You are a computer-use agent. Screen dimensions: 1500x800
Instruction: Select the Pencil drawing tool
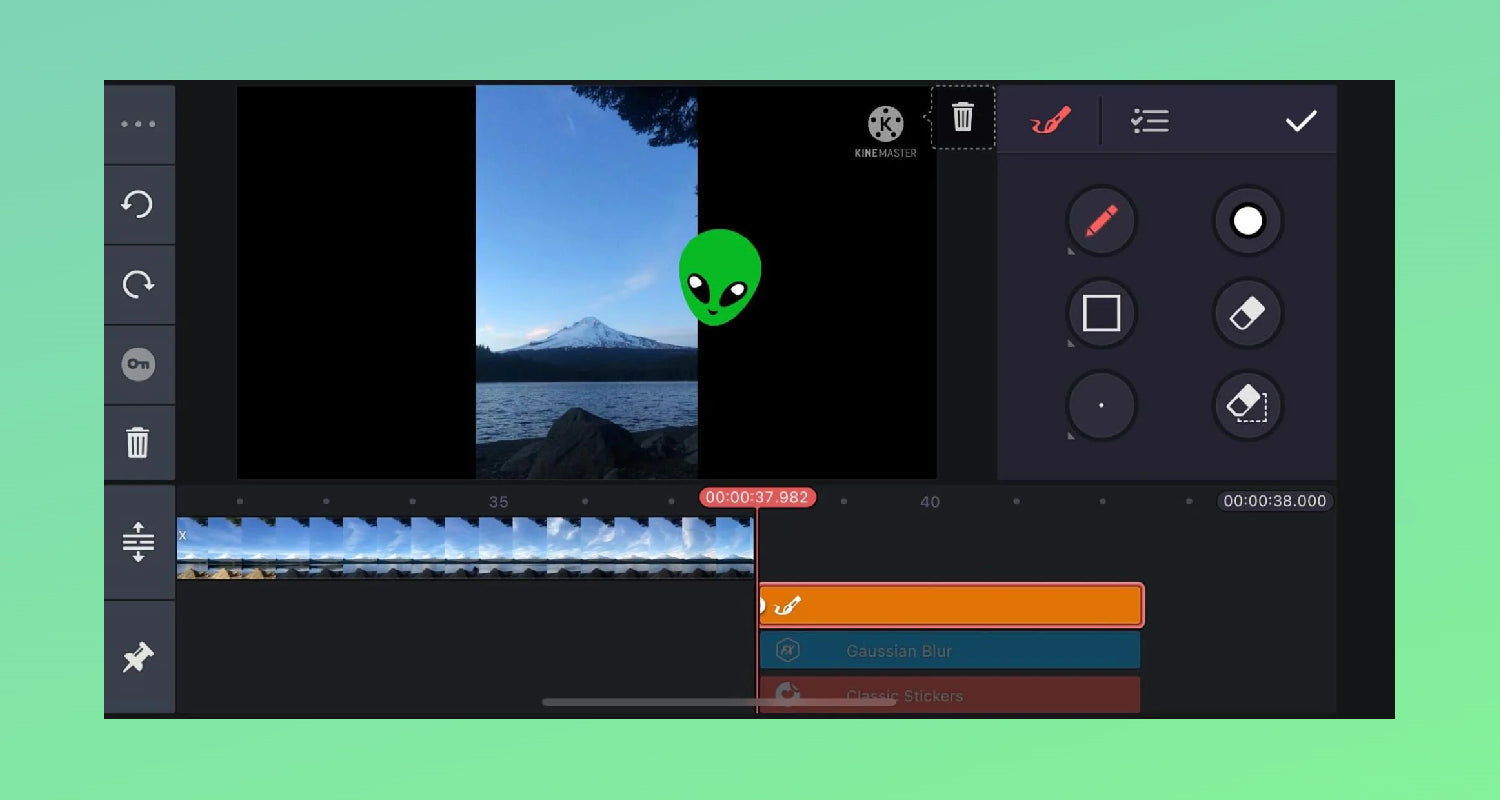coord(1101,221)
